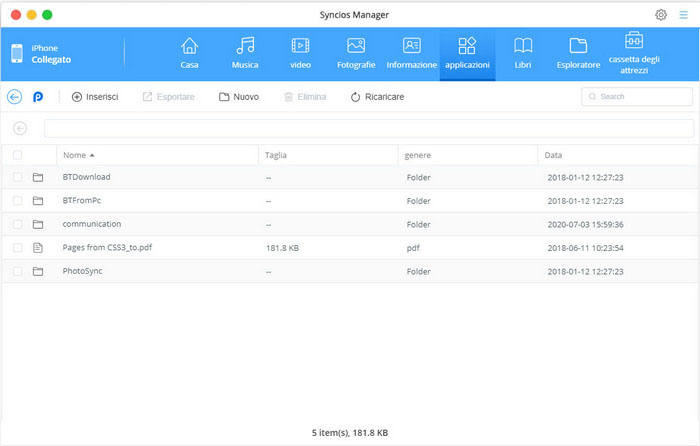Click the blue back arrow icon
The image size is (700, 446).
[14, 96]
